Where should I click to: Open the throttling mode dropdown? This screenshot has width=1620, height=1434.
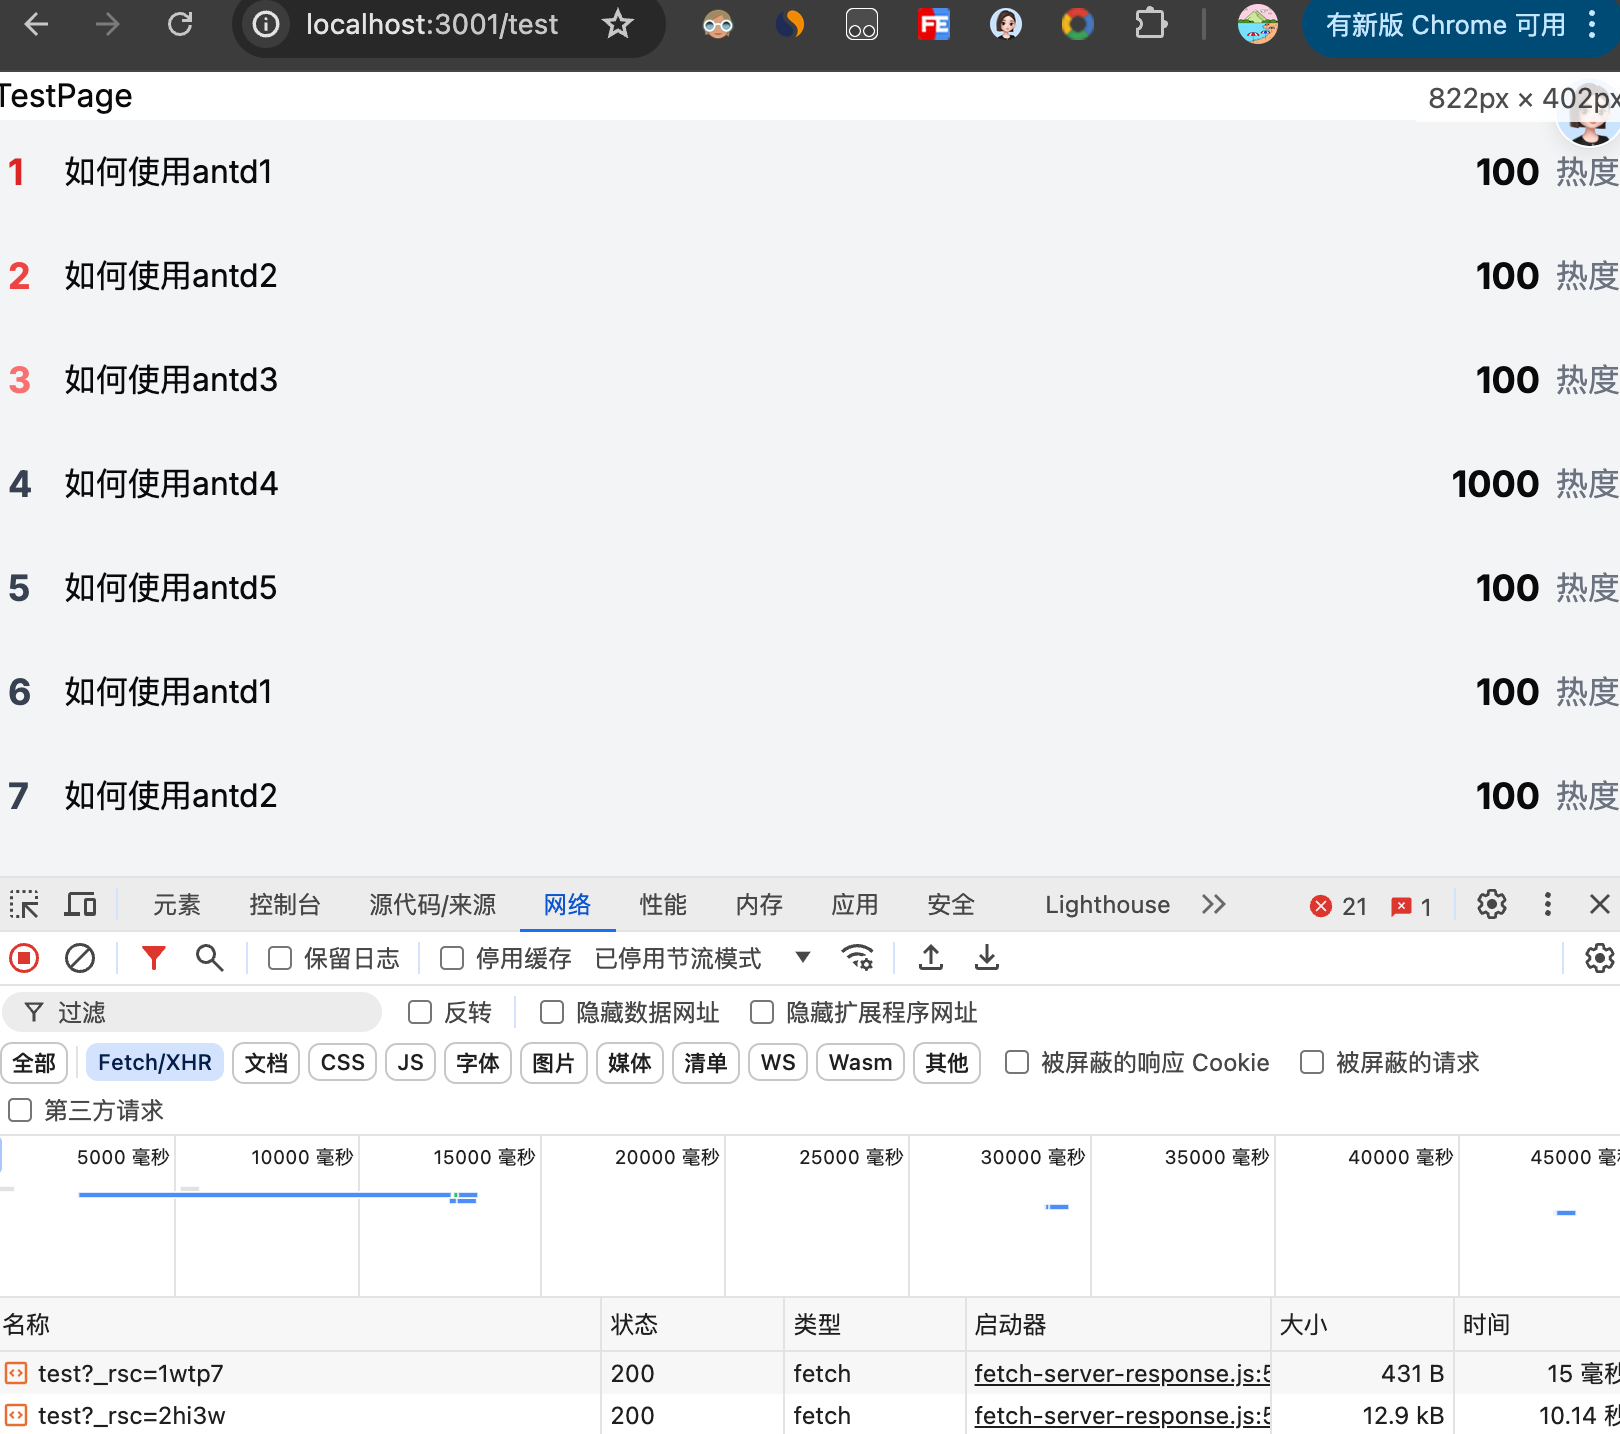(x=802, y=958)
